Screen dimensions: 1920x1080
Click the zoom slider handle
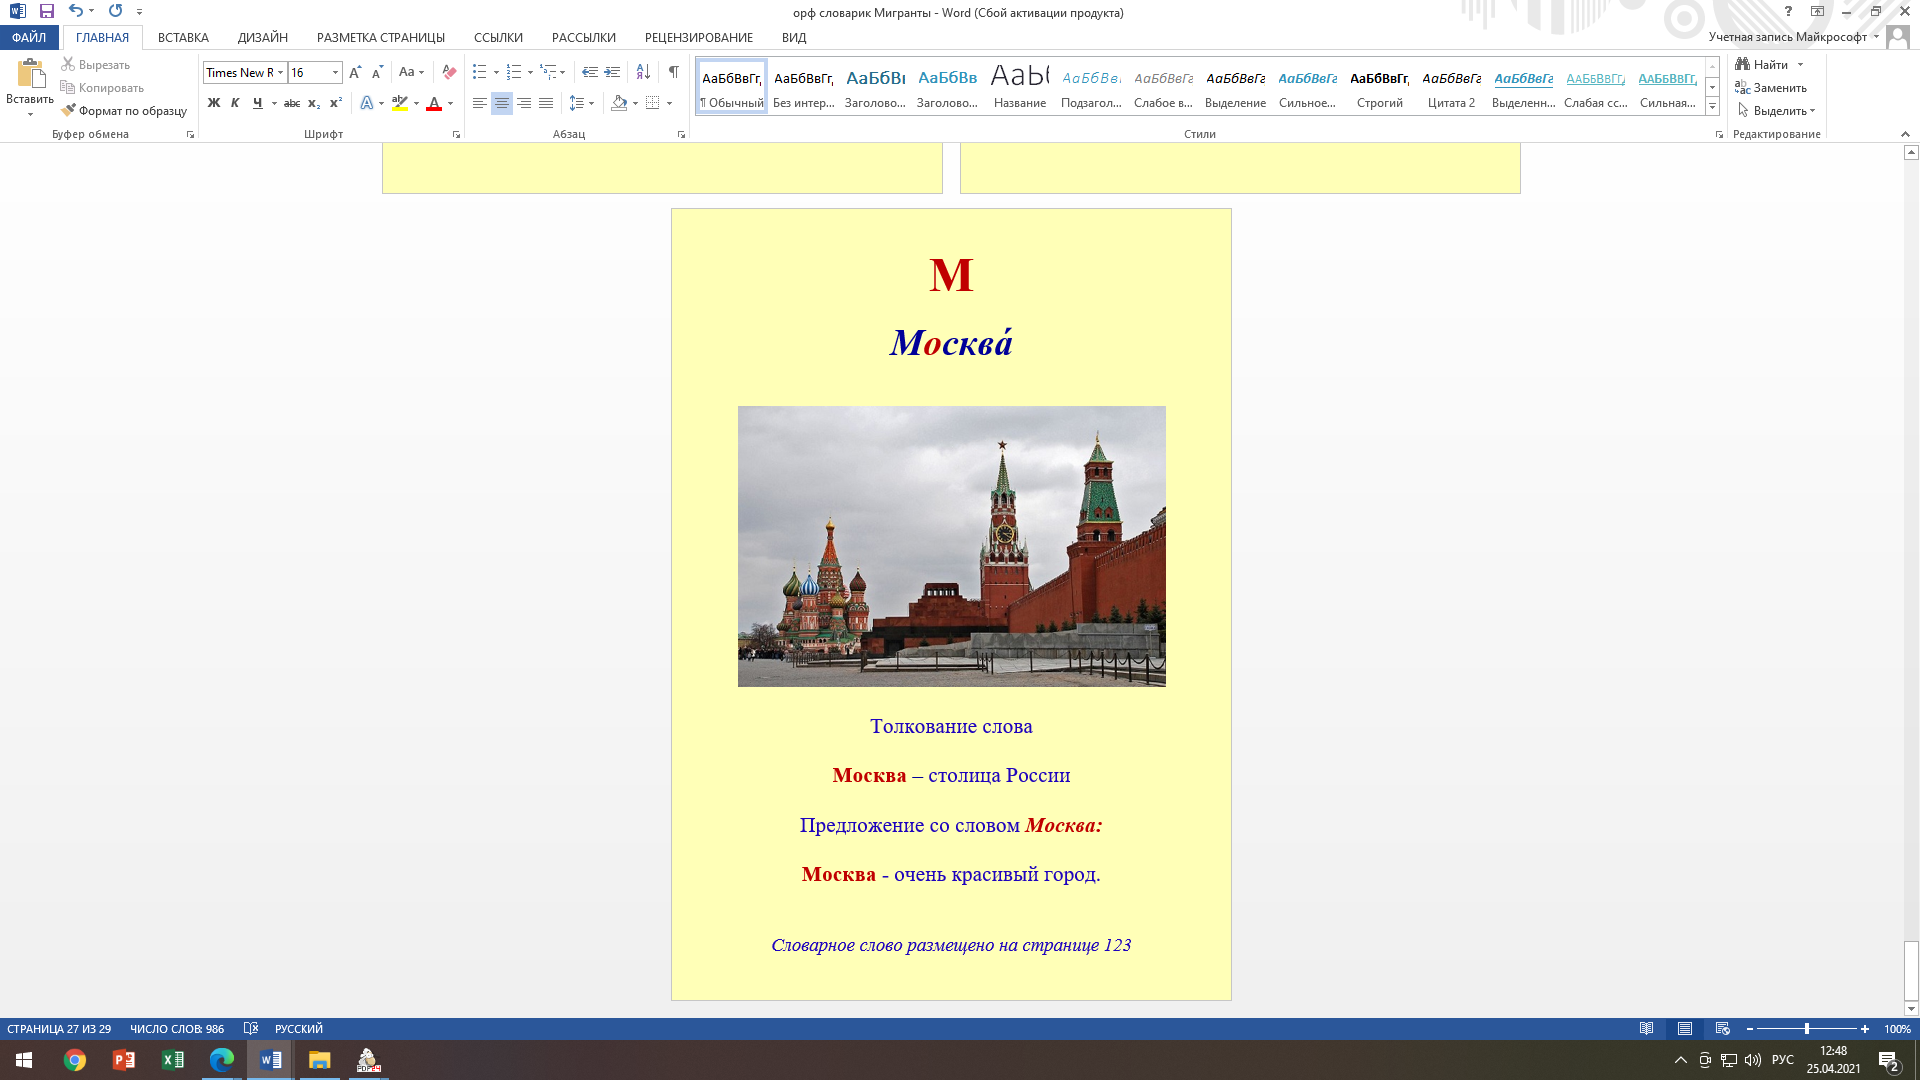click(x=1806, y=1028)
